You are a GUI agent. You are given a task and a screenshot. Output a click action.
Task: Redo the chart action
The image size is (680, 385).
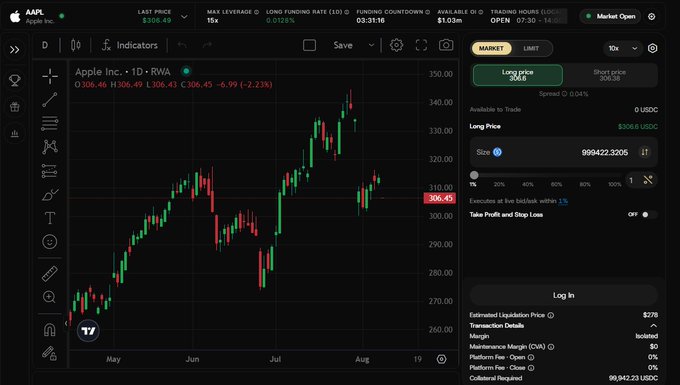(x=207, y=45)
